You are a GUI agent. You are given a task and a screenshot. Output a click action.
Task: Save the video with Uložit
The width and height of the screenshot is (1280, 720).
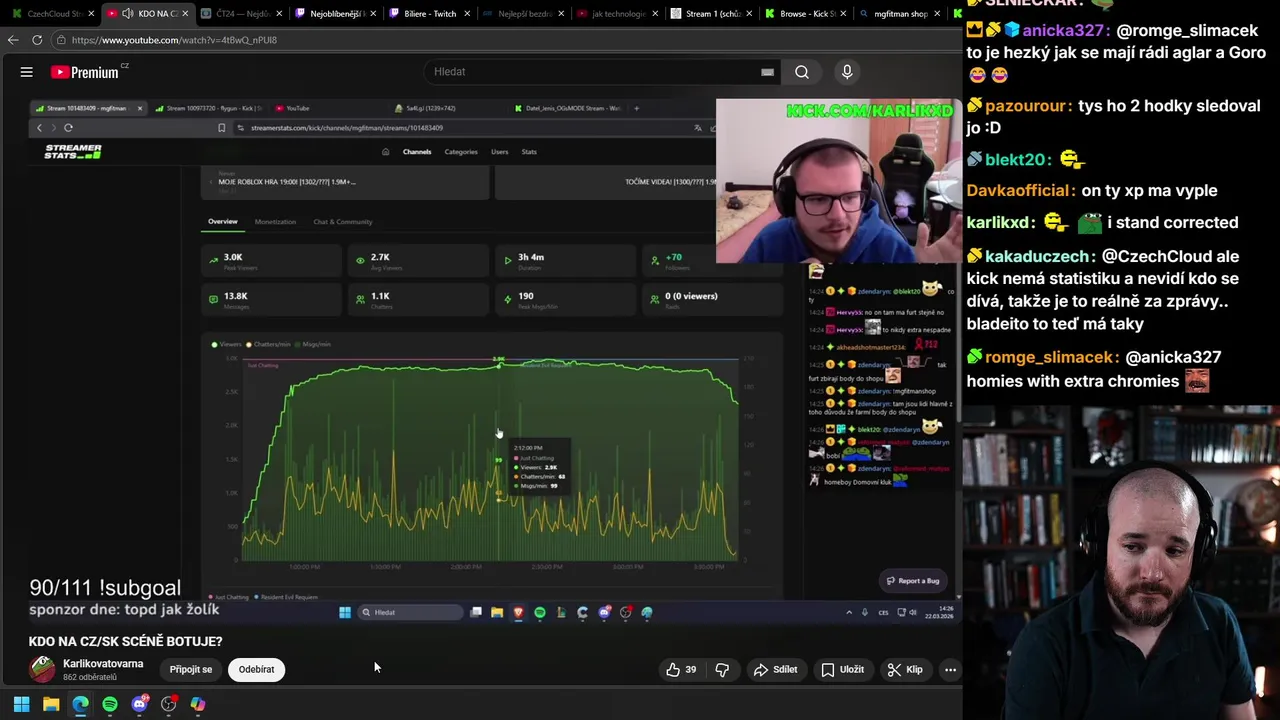click(x=842, y=670)
